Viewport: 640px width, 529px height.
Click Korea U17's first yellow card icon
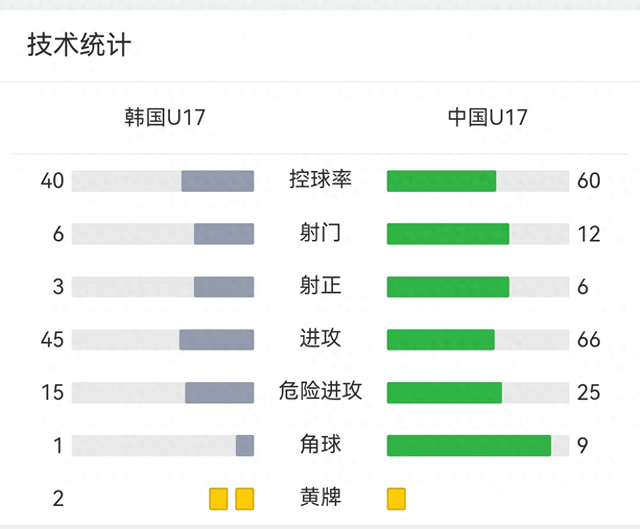218,499
